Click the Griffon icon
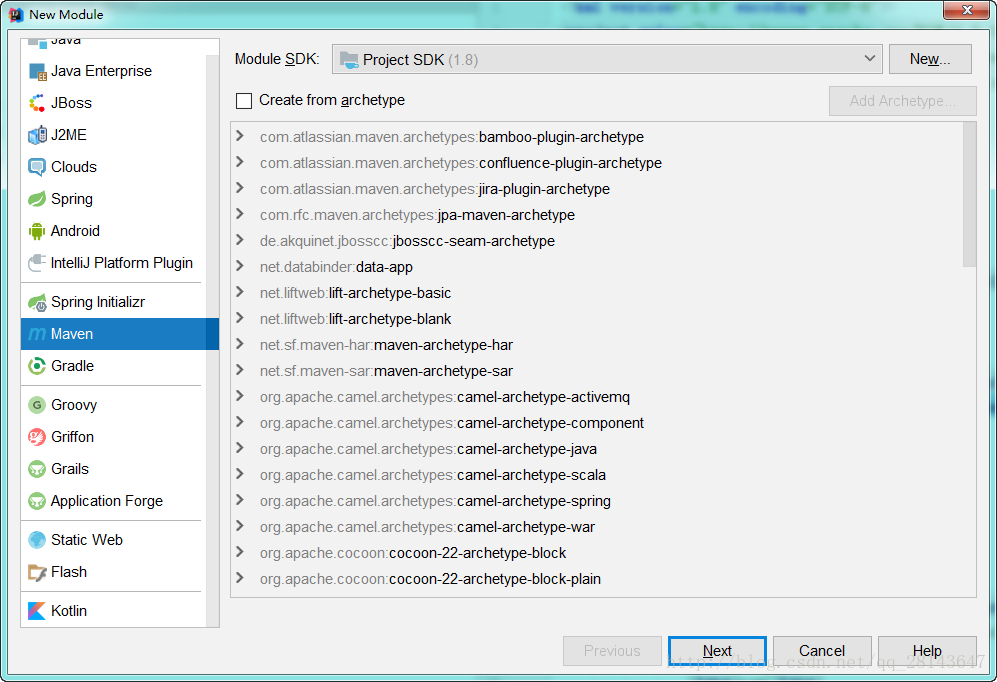Screen dimensions: 997x682 [x=38, y=437]
